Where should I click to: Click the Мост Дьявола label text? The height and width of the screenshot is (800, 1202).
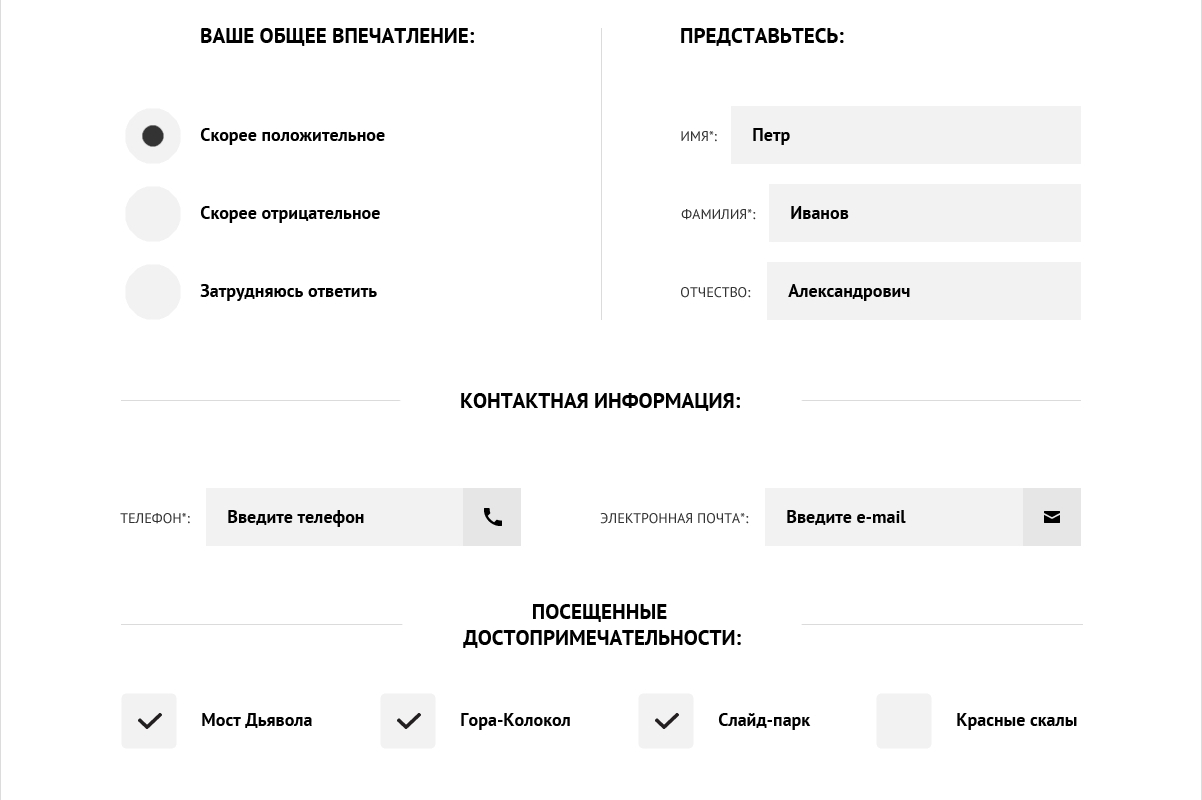[256, 720]
